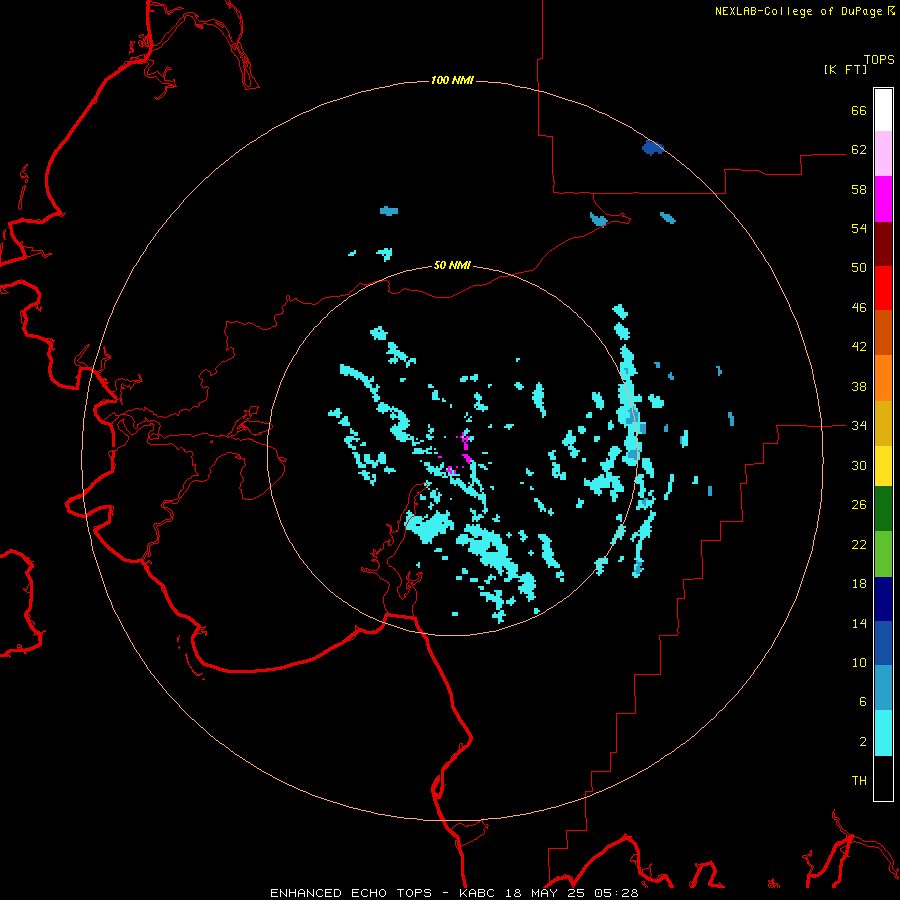
Task: Click the gold legend swatch
Action: [883, 422]
